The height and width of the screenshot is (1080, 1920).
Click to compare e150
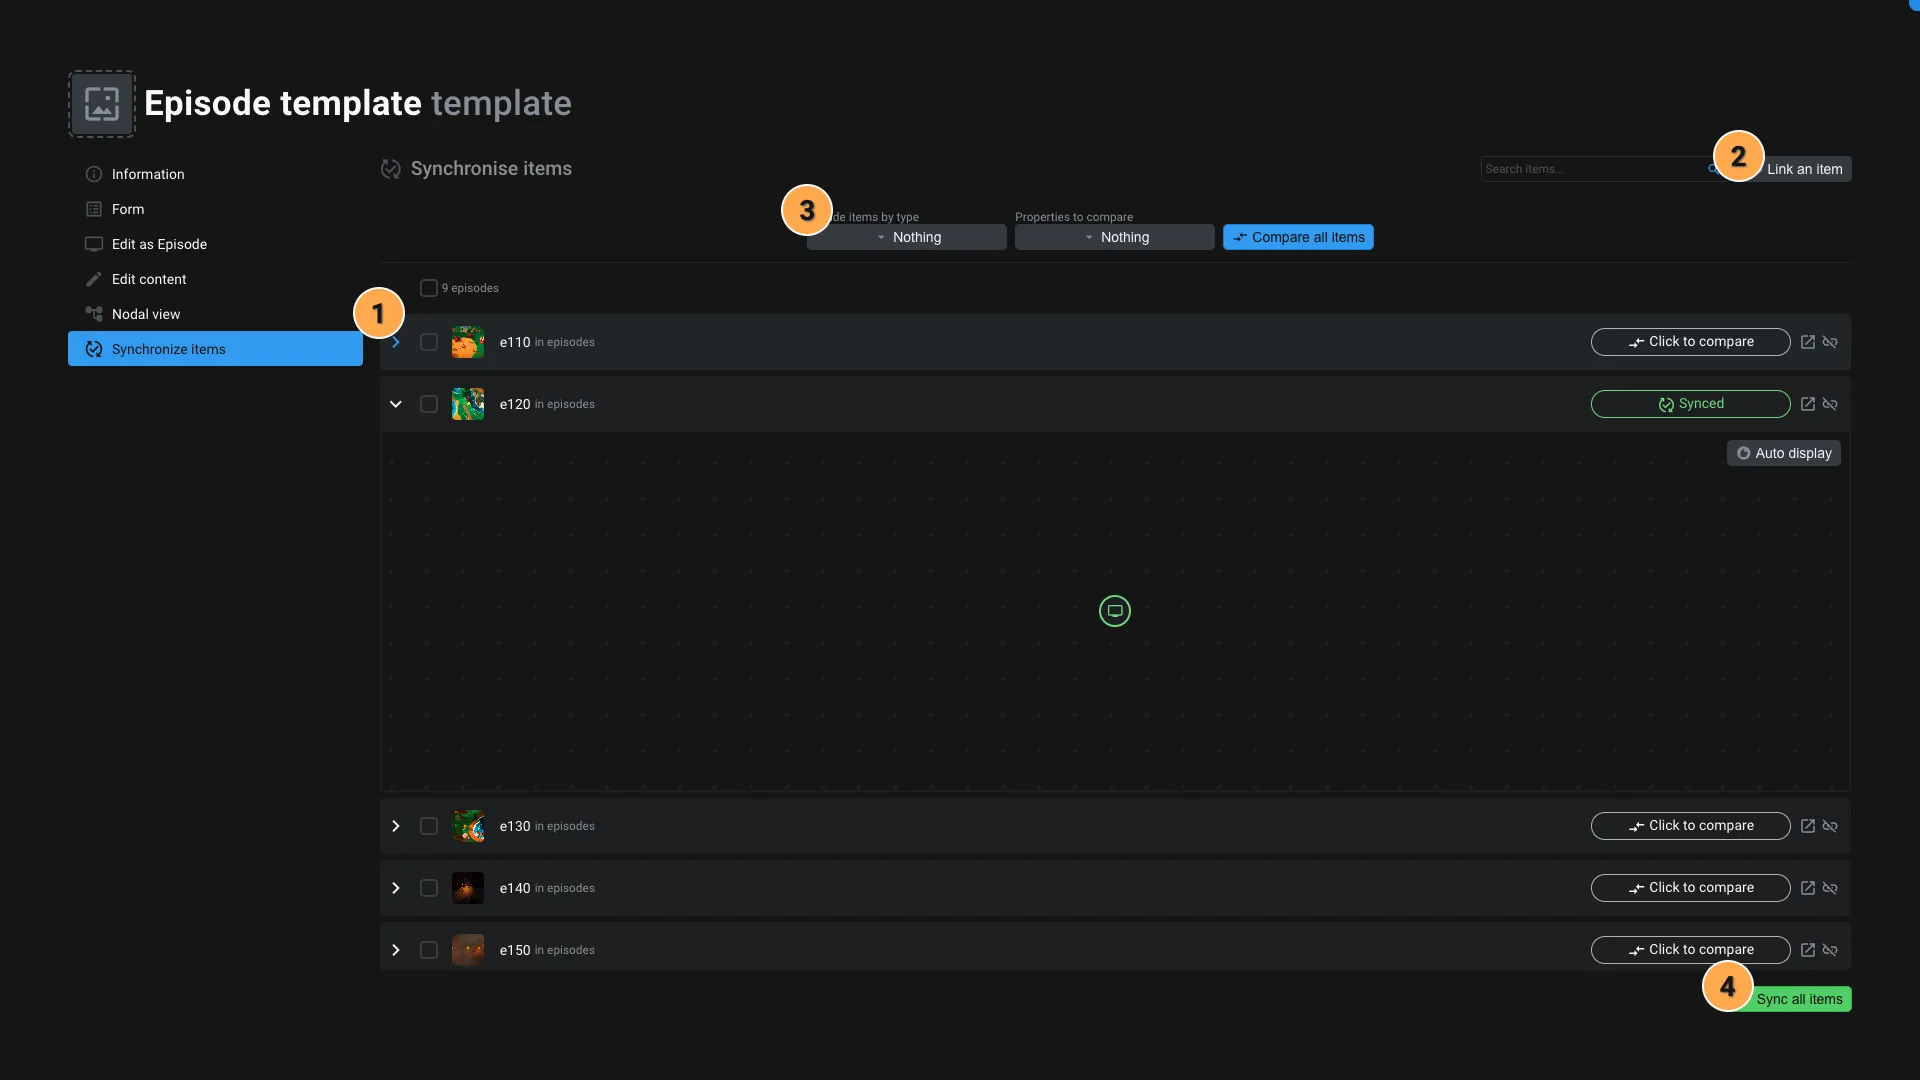1691,950
